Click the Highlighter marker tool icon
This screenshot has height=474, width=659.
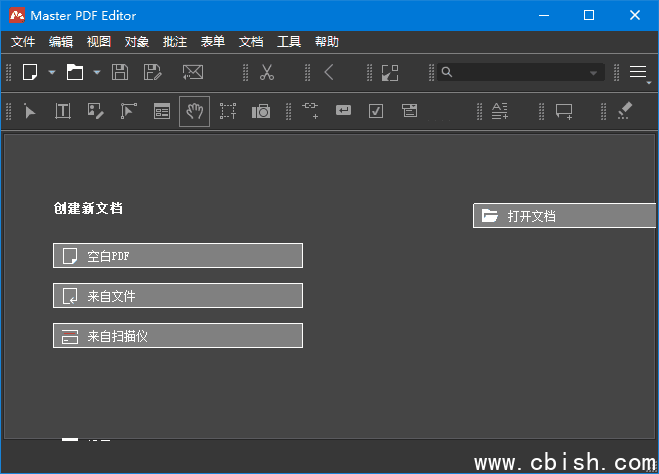click(x=625, y=111)
